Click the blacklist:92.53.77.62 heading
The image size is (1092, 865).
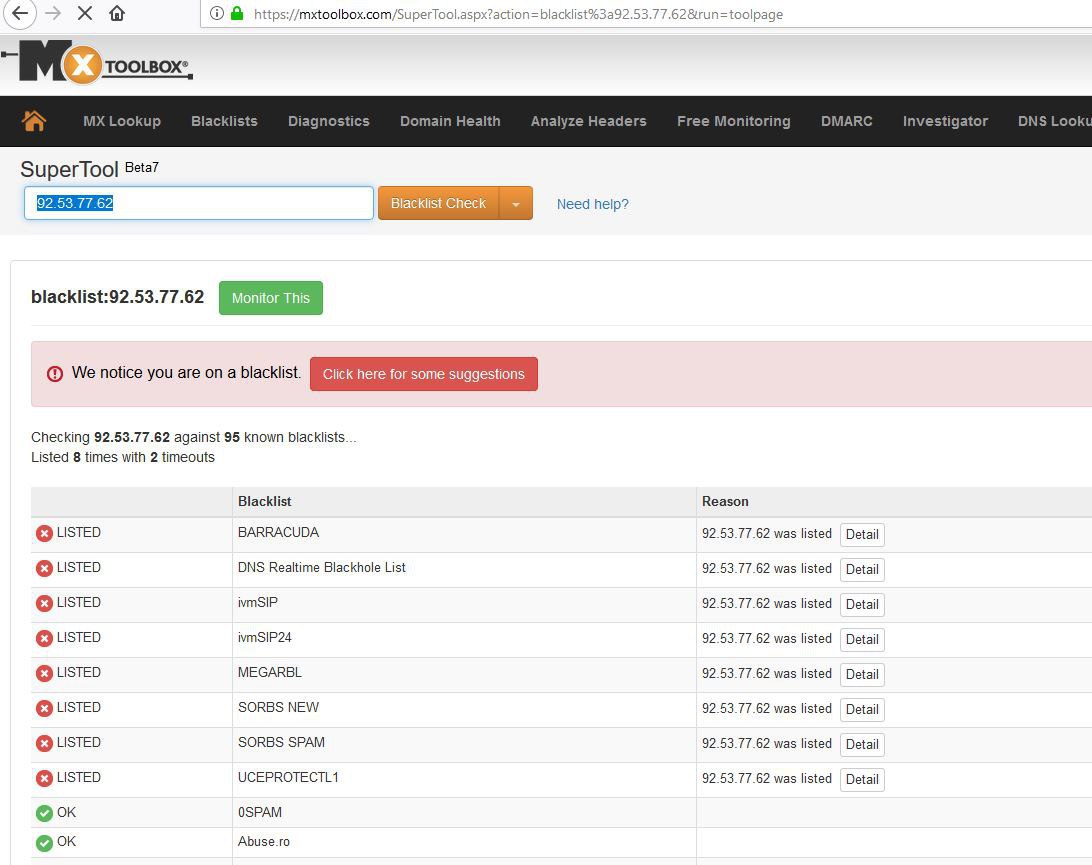[118, 297]
